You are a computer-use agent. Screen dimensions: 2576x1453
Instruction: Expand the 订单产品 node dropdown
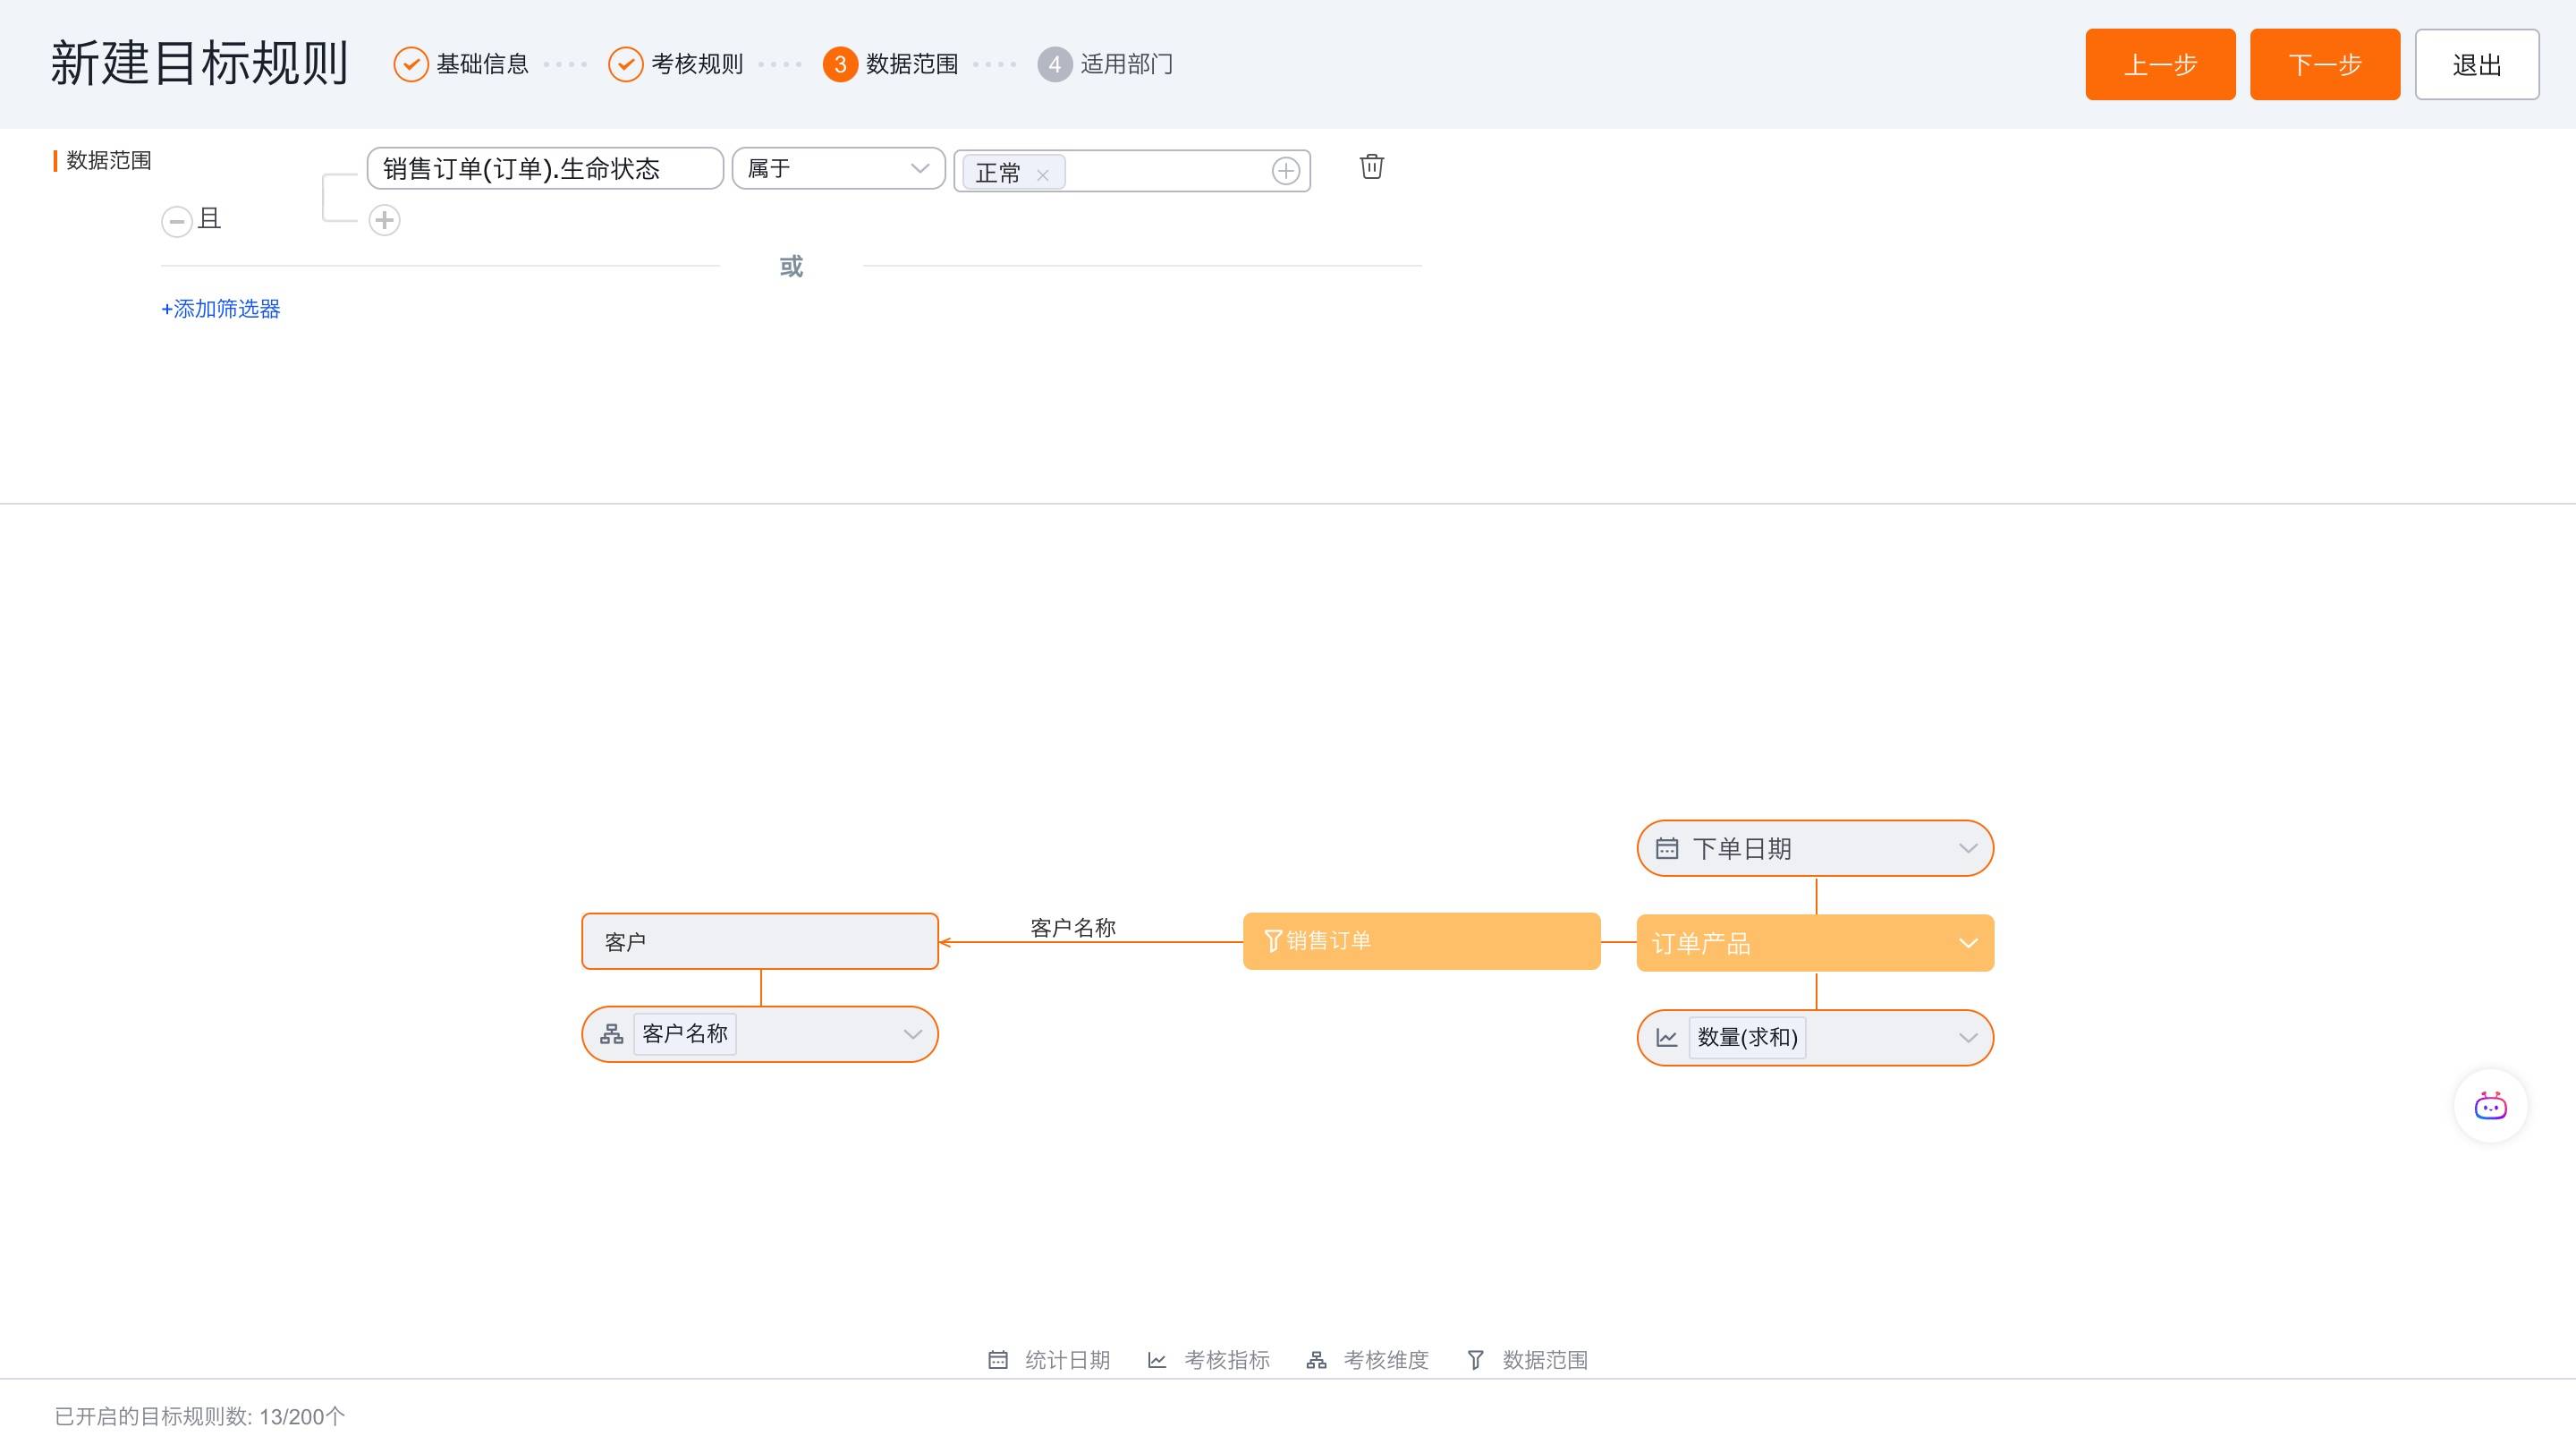1967,943
